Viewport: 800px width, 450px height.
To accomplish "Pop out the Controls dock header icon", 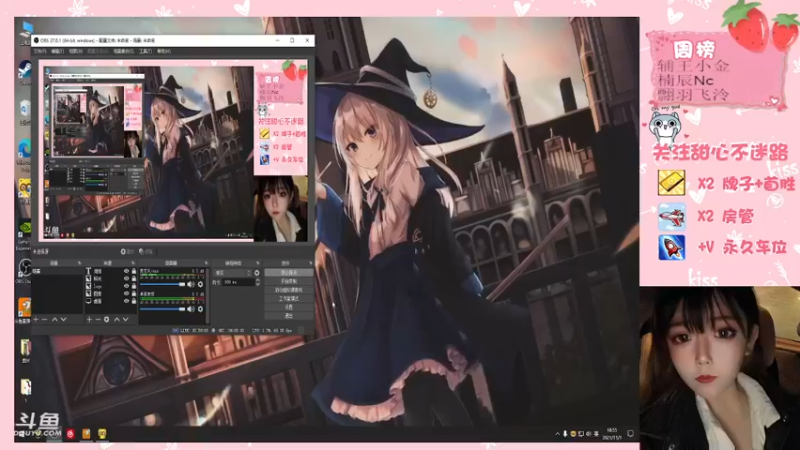I will coord(310,263).
